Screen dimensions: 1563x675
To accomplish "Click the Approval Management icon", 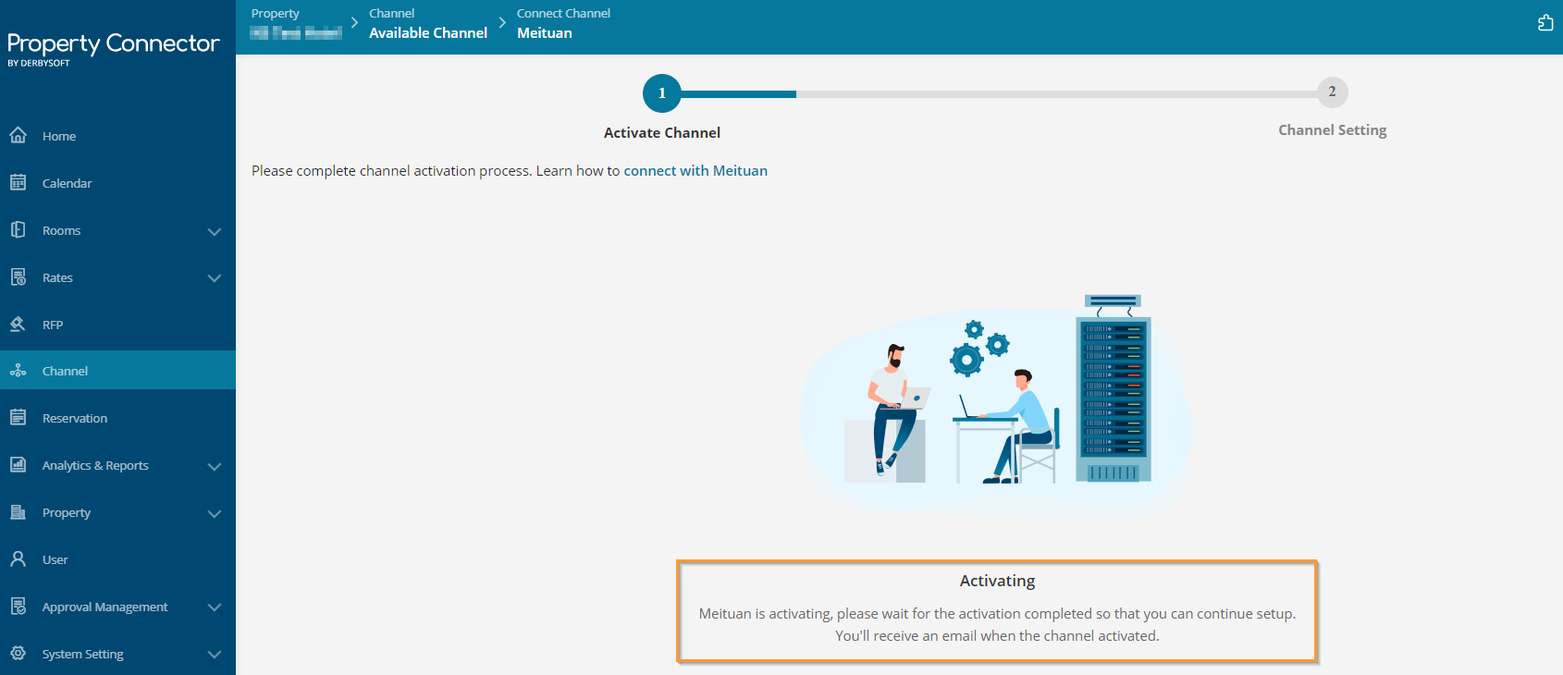I will pos(17,606).
